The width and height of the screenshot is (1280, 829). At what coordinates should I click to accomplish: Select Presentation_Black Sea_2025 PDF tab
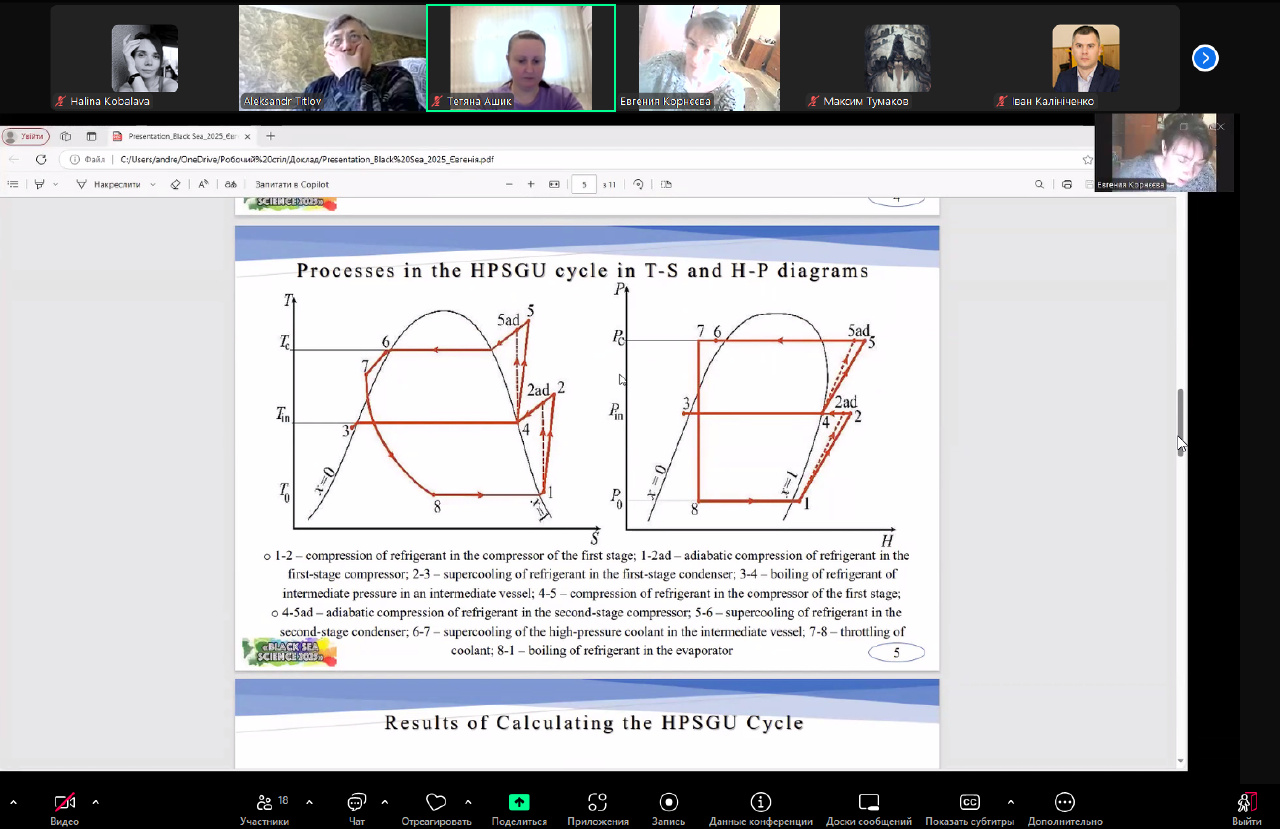tap(181, 136)
